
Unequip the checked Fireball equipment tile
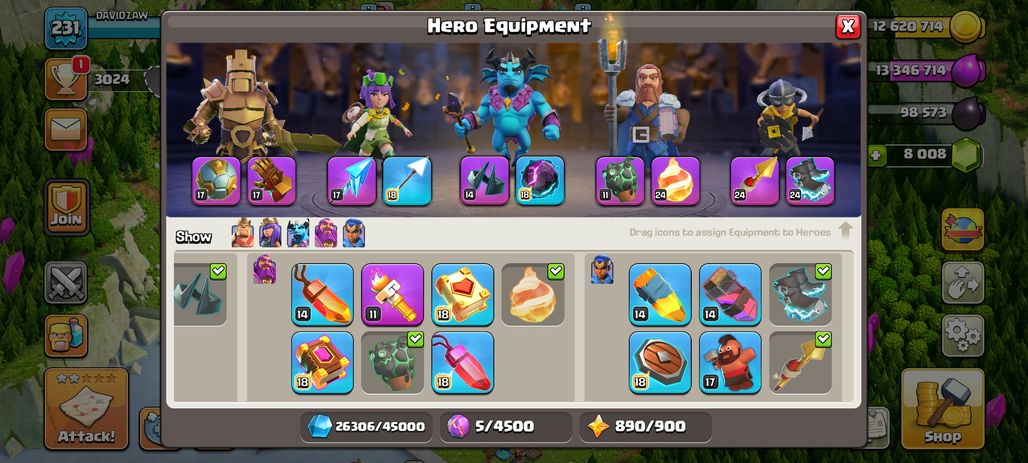[x=532, y=294]
